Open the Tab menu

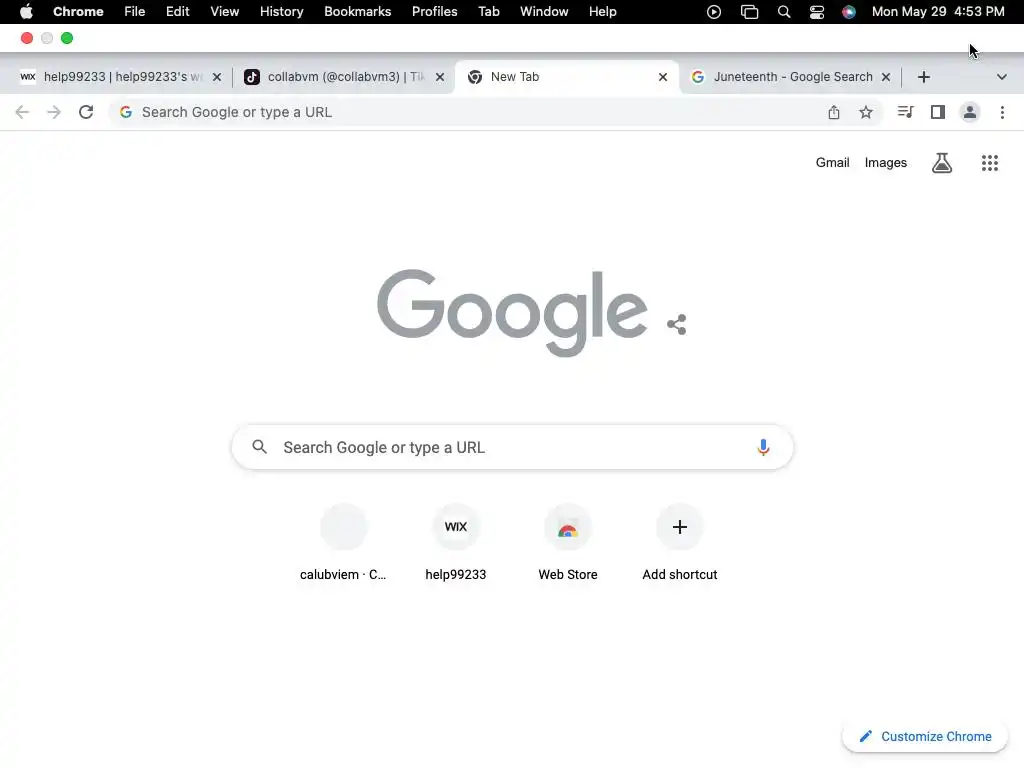pyautogui.click(x=488, y=12)
